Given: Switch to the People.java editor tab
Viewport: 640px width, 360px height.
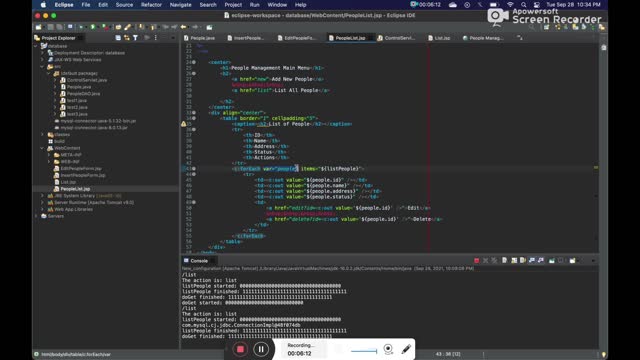Looking at the screenshot, I should (199, 38).
